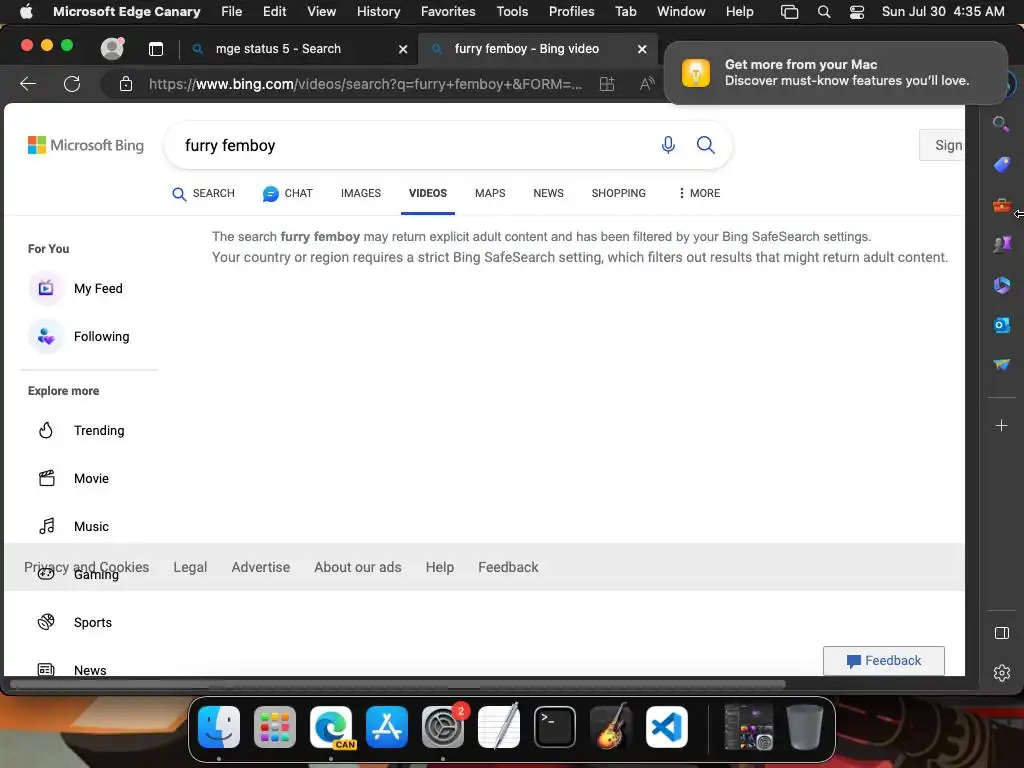Click the split screen icon in address bar
This screenshot has width=1024, height=768.
pos(607,84)
